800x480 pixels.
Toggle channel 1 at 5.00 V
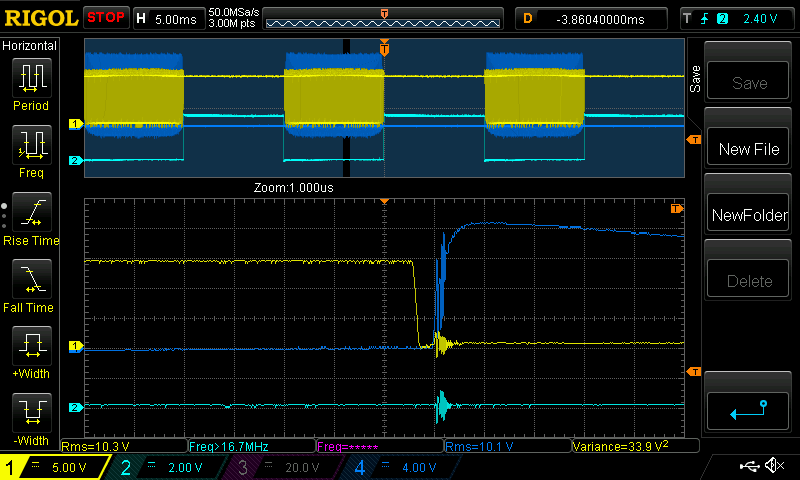tap(55, 467)
